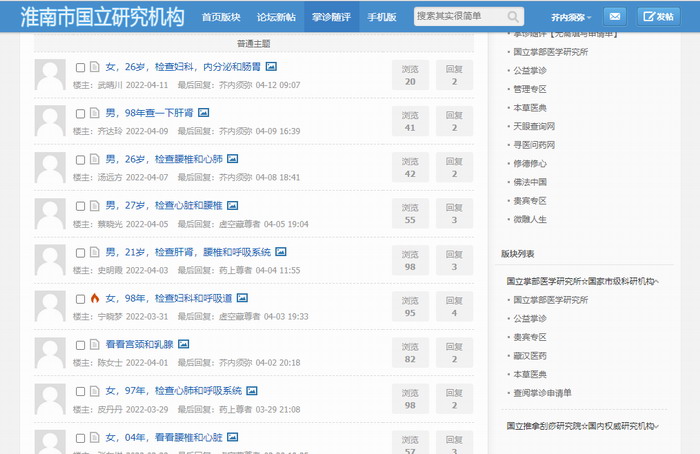The height and width of the screenshot is (454, 700).
Task: Click the 淮南市国立研究机构 site title
Action: point(102,17)
